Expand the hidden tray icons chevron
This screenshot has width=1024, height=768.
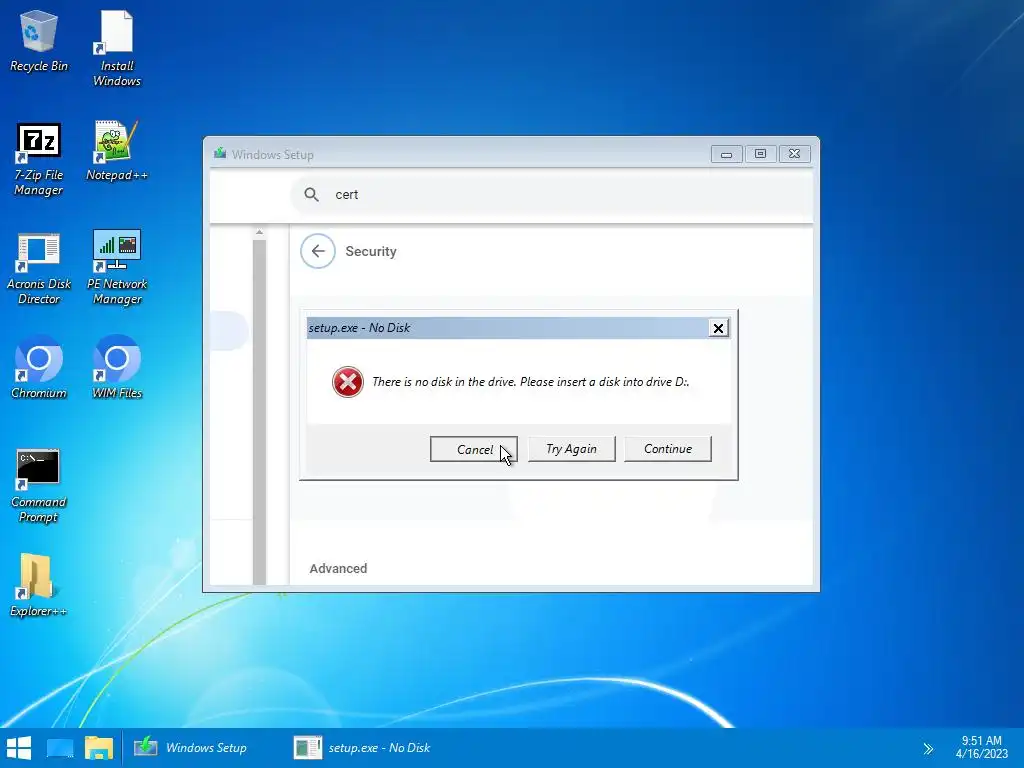coord(928,748)
